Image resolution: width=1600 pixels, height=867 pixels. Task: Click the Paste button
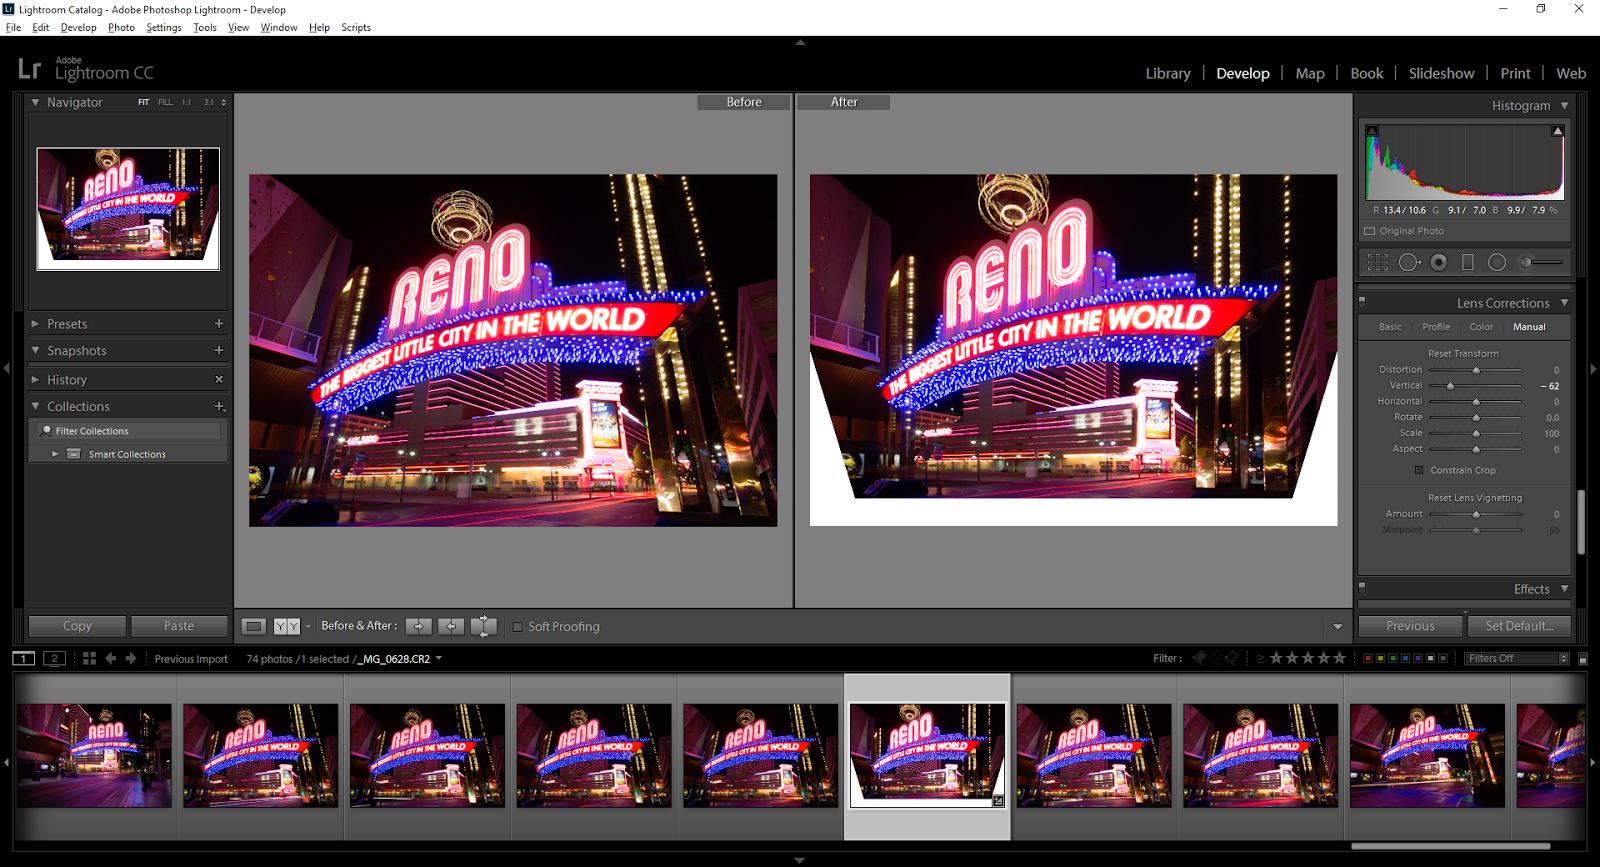click(179, 626)
